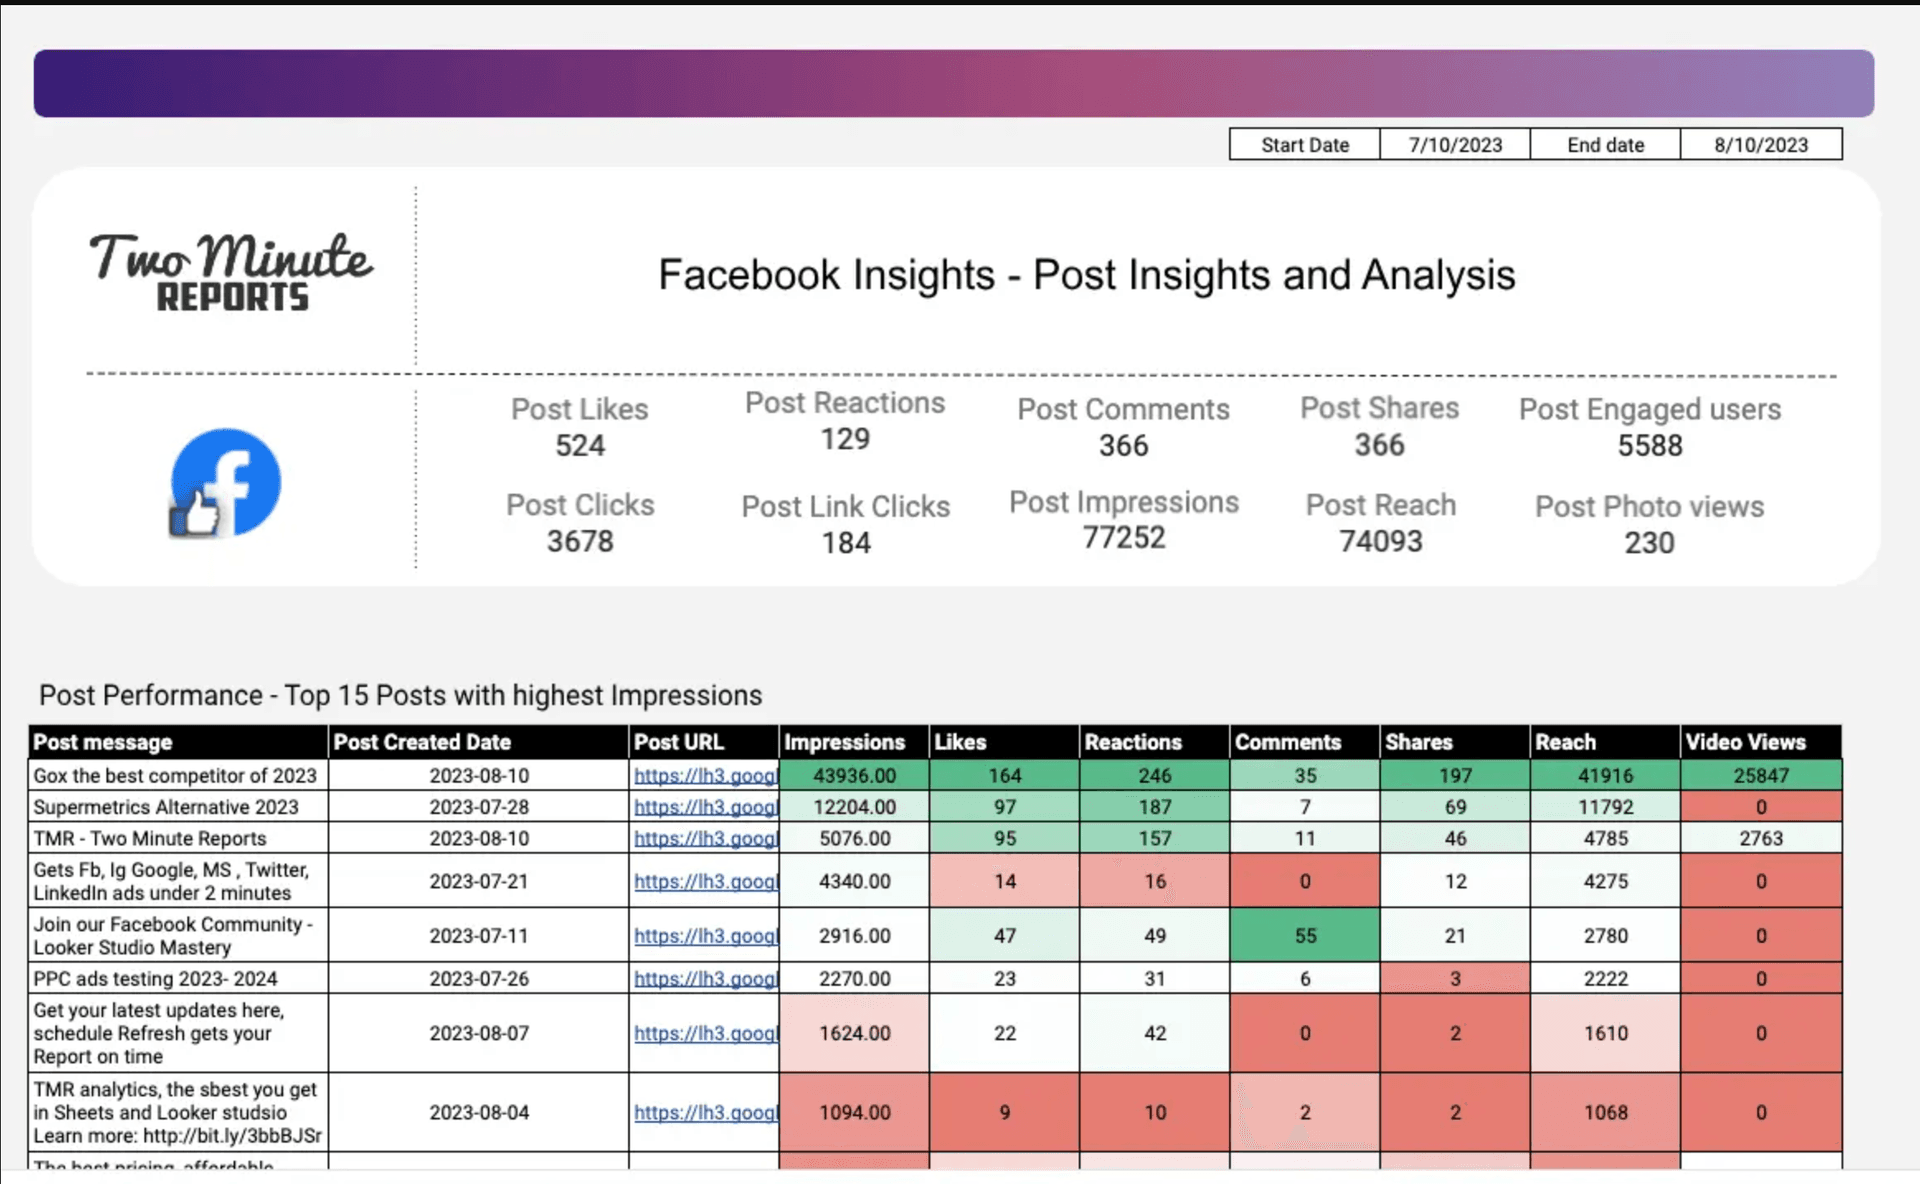1920x1184 pixels.
Task: Select the 164 likes cell
Action: [x=1005, y=776]
